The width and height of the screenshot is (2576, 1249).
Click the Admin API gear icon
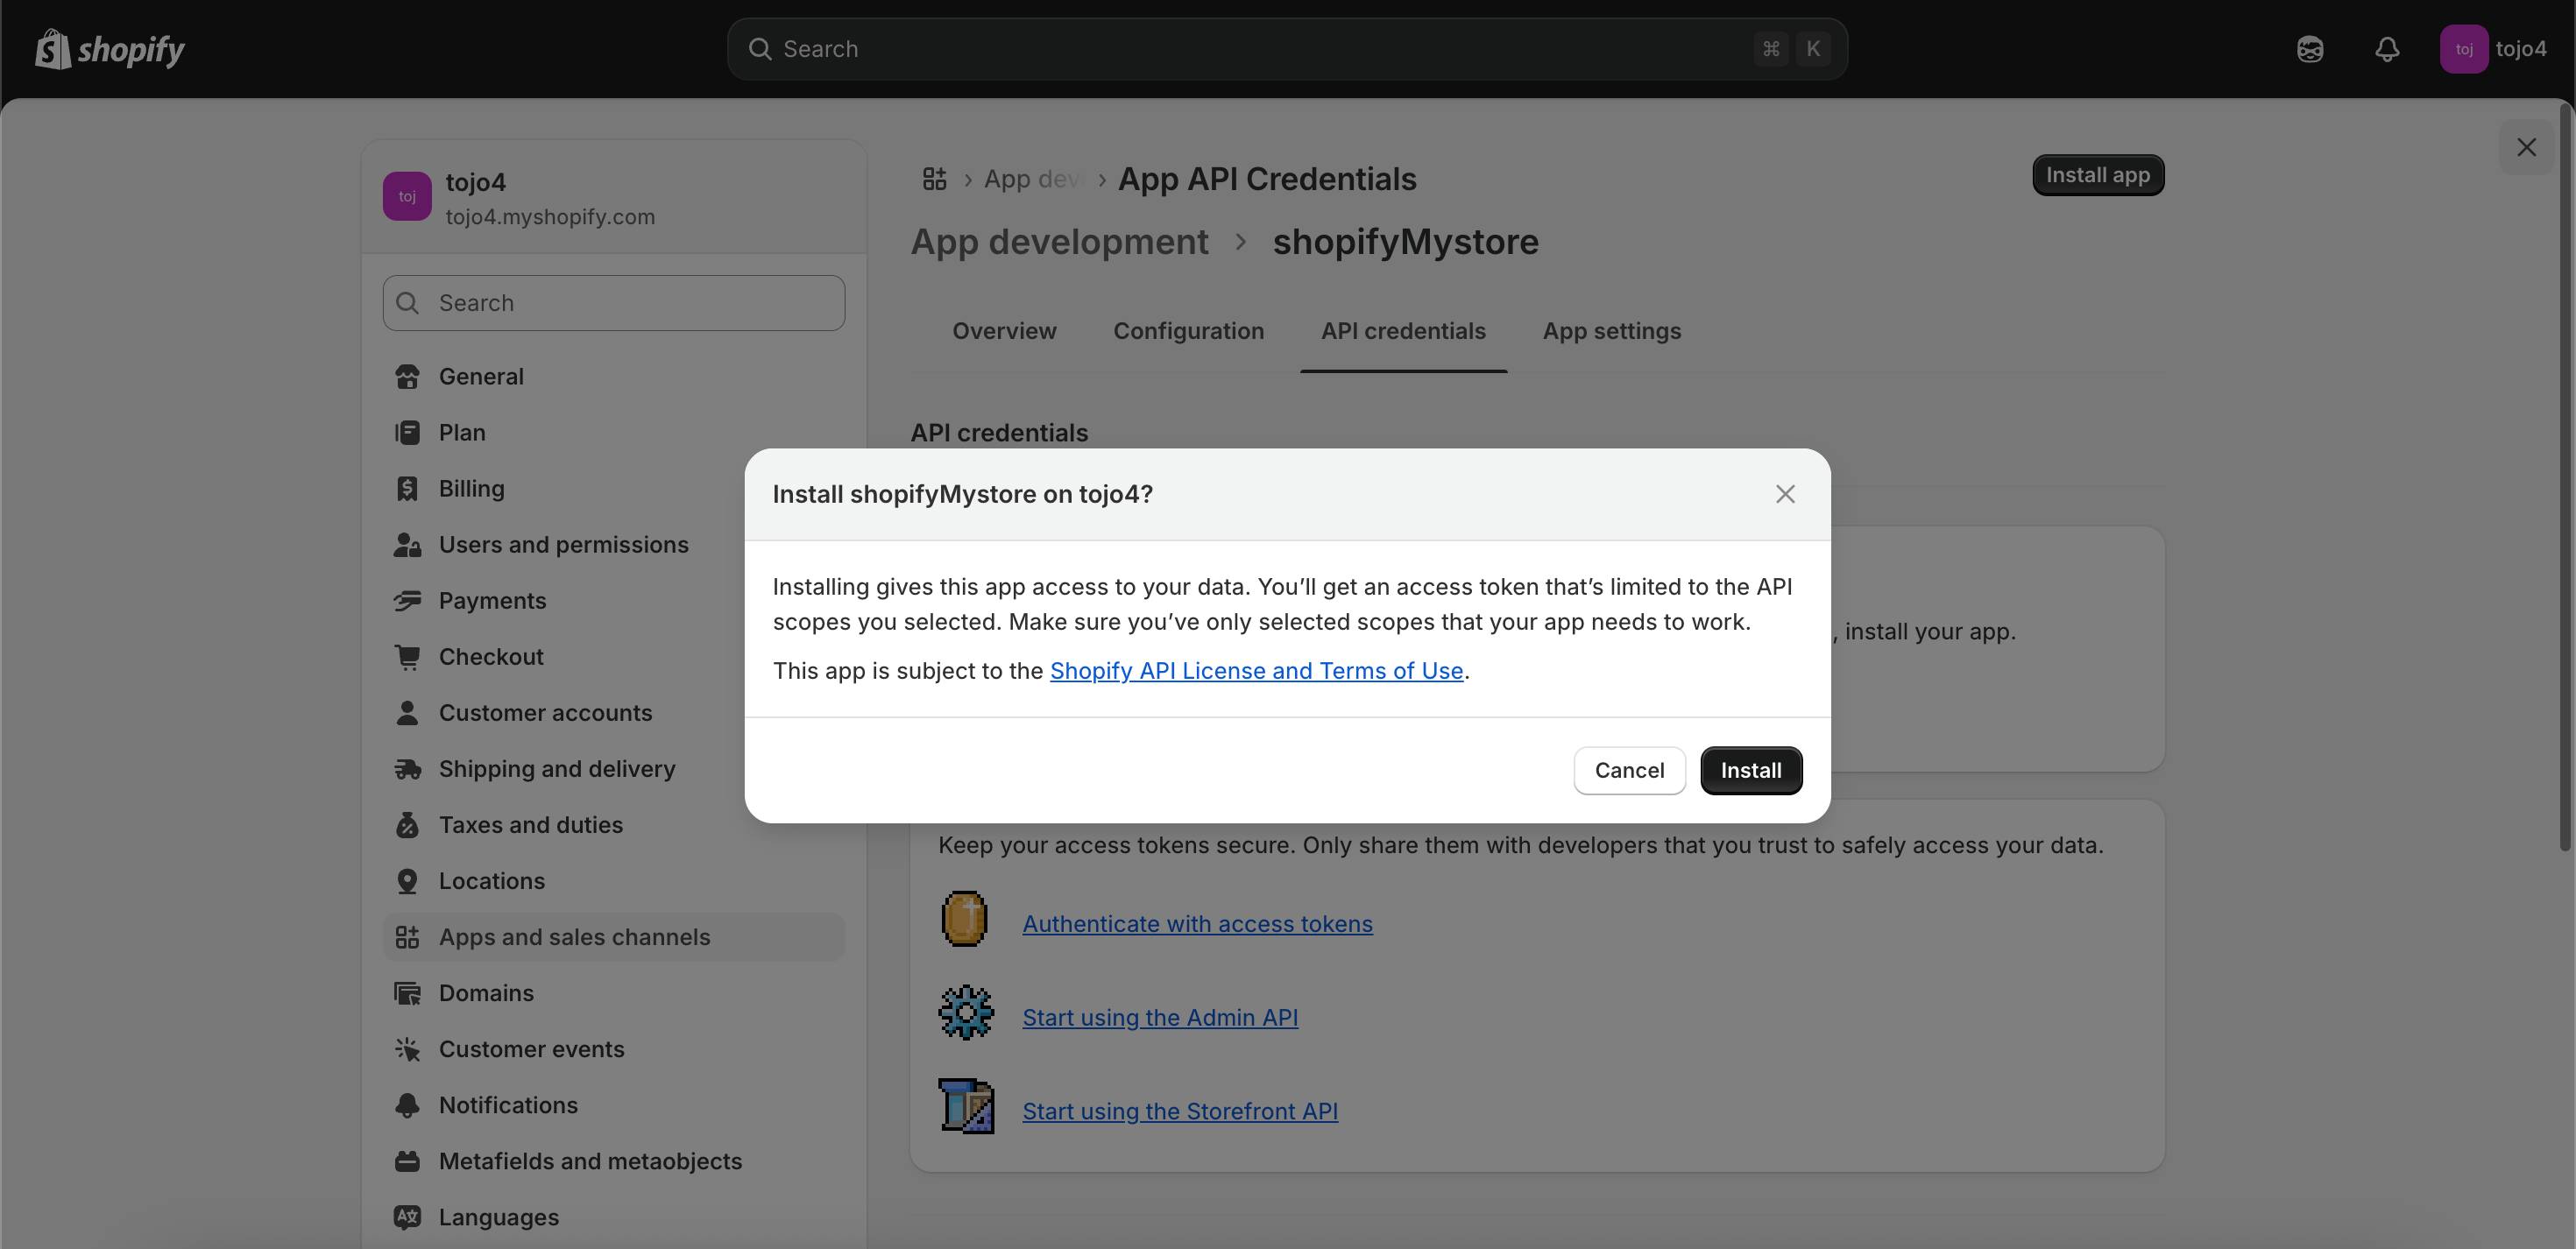click(x=965, y=1013)
